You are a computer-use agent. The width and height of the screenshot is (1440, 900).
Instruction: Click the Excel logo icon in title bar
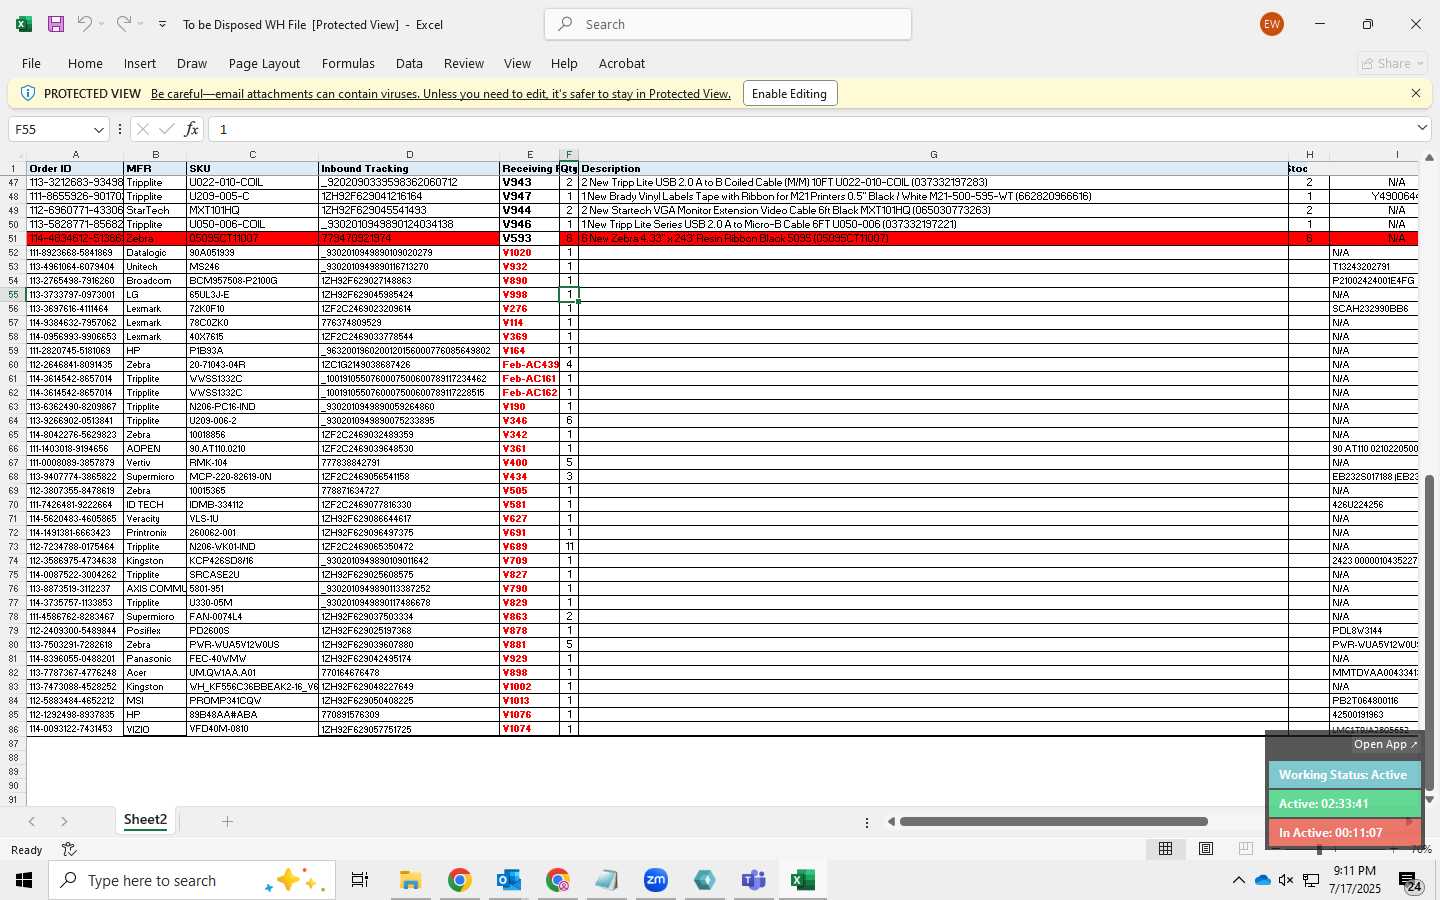[24, 24]
